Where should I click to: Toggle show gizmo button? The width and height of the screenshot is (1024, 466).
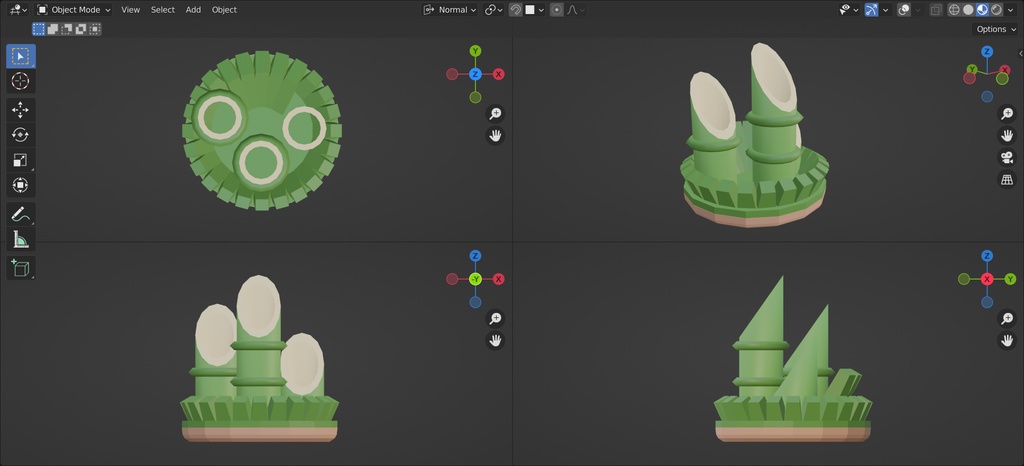click(x=871, y=10)
